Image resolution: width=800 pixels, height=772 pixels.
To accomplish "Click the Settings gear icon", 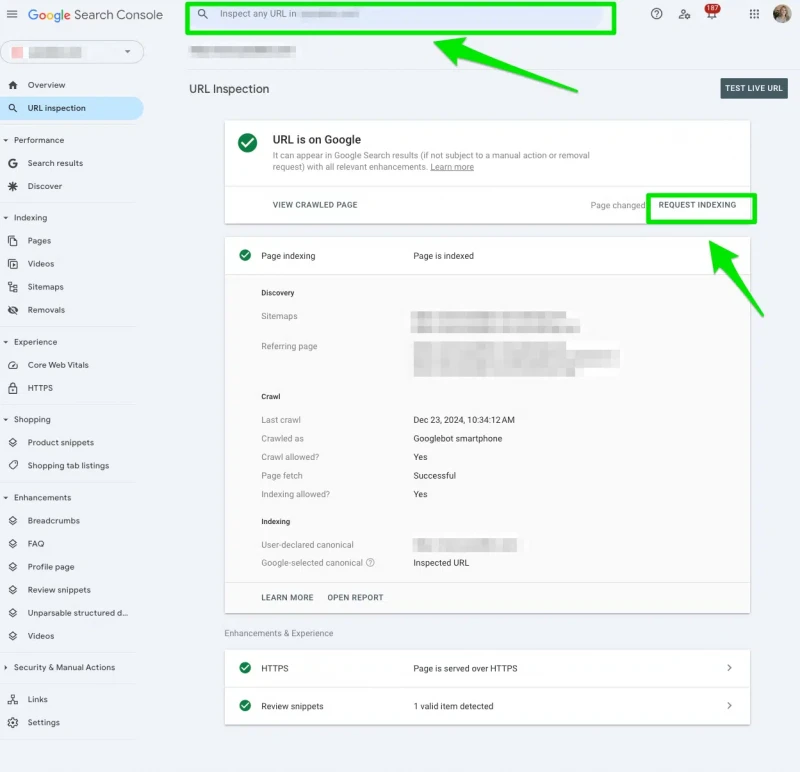I will pyautogui.click(x=13, y=722).
